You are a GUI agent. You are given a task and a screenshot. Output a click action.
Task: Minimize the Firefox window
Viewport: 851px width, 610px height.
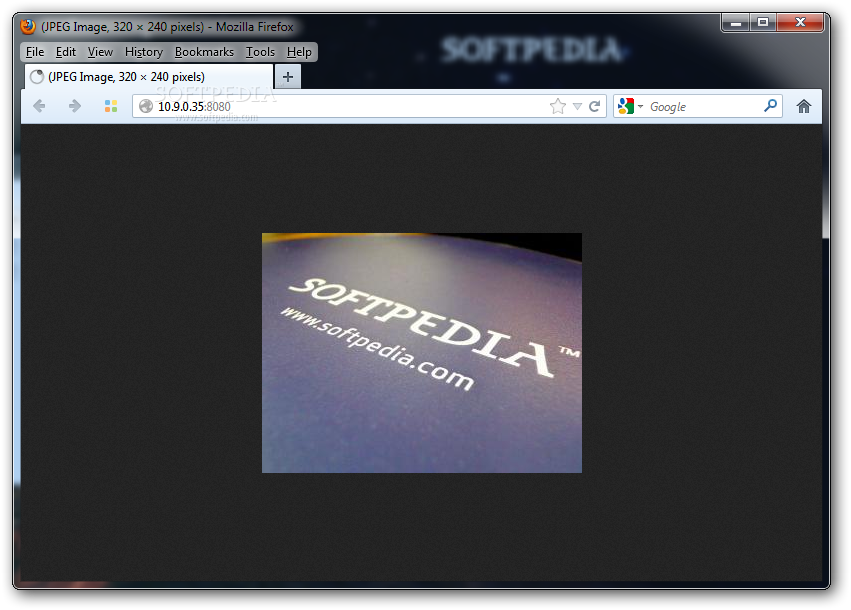tap(735, 22)
